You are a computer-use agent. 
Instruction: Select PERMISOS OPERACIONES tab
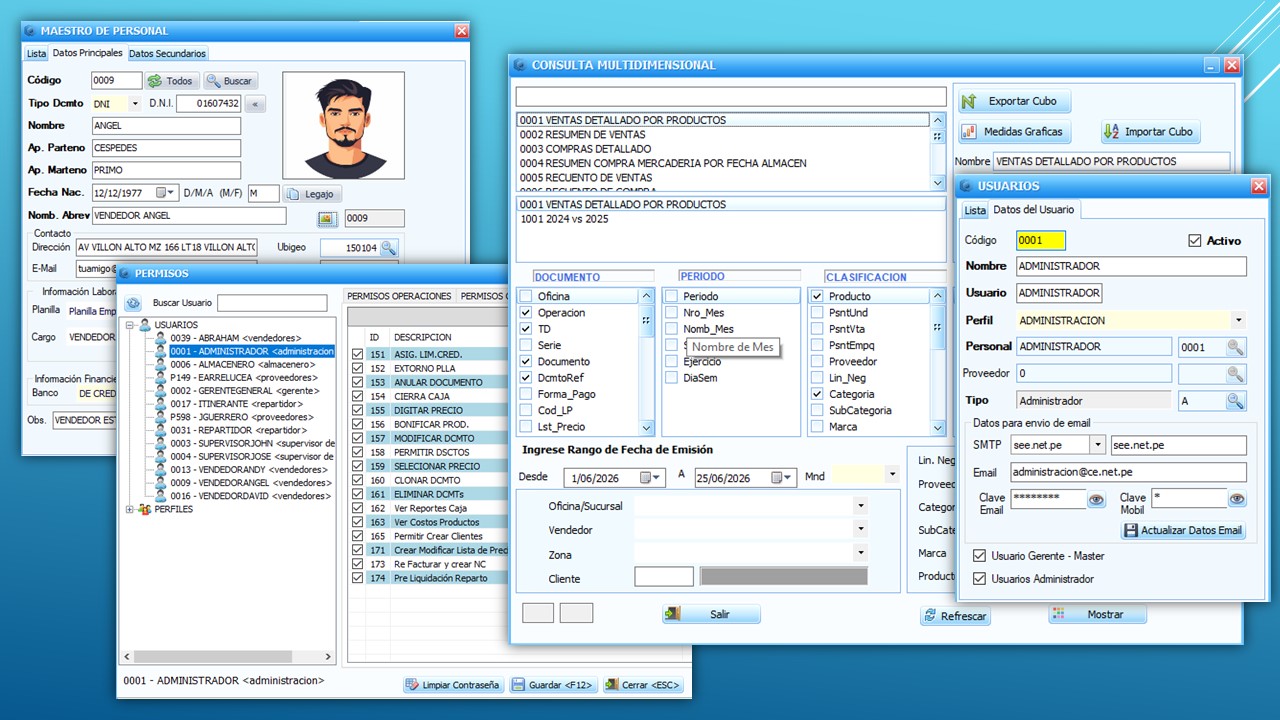399,296
